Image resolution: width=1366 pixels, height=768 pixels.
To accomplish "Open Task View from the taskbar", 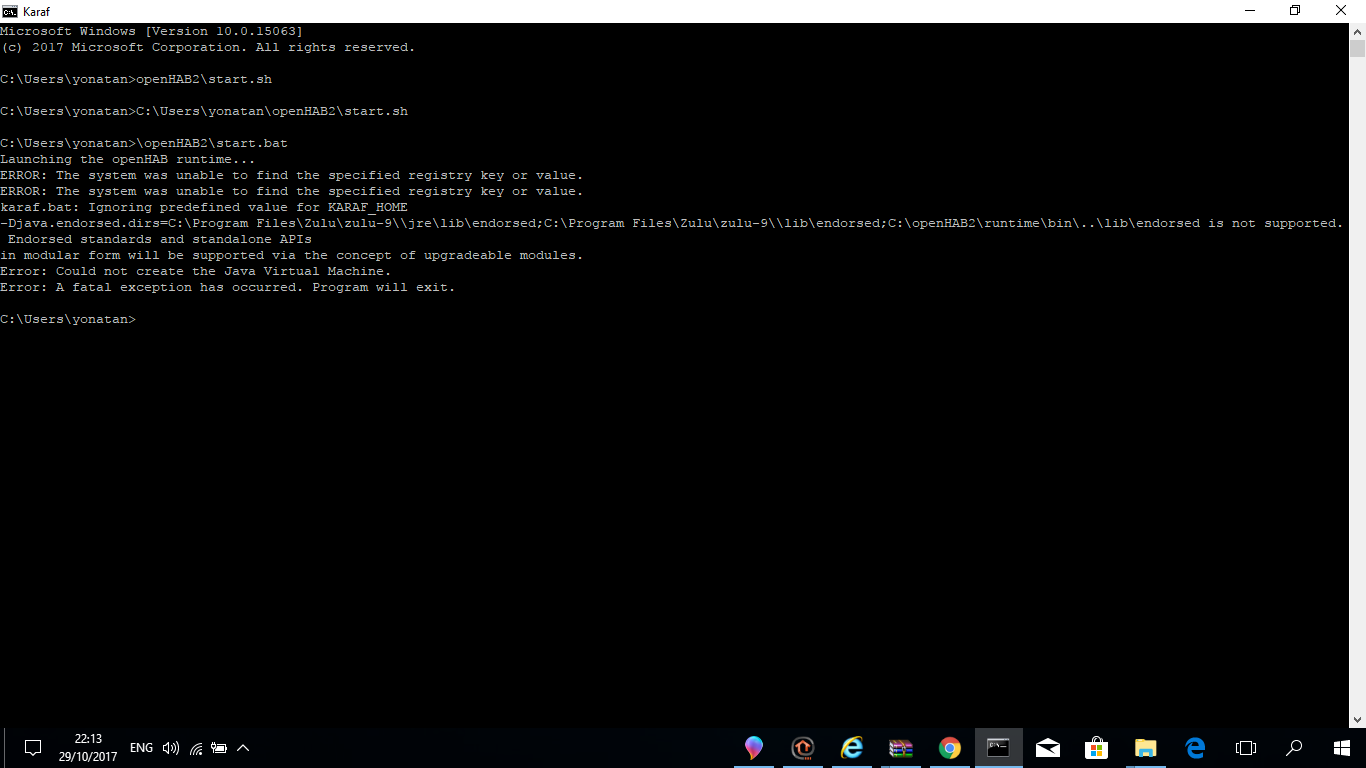I will tap(1245, 748).
